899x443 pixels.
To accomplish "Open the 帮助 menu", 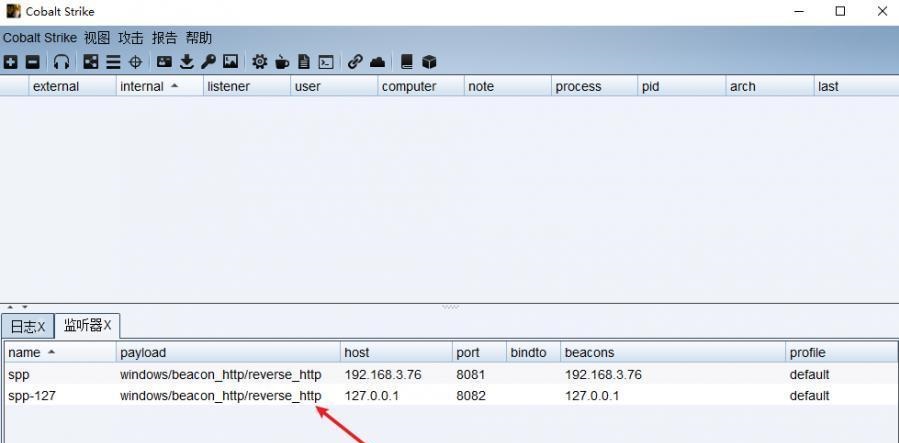I will coord(198,38).
